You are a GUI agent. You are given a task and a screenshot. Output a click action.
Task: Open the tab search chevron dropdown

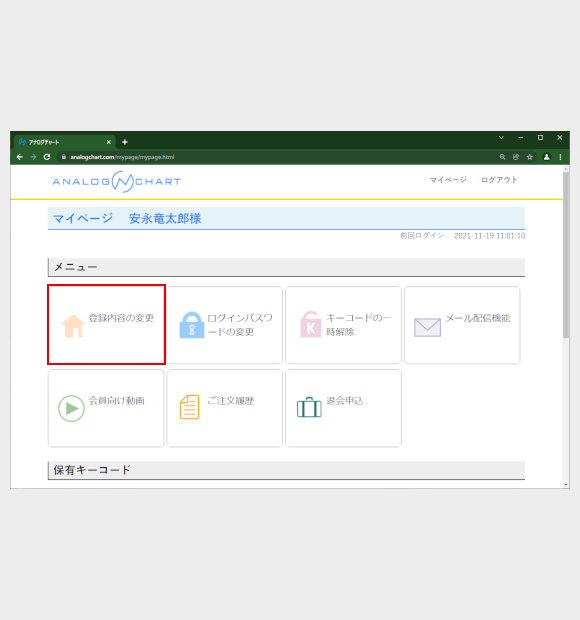tap(501, 138)
